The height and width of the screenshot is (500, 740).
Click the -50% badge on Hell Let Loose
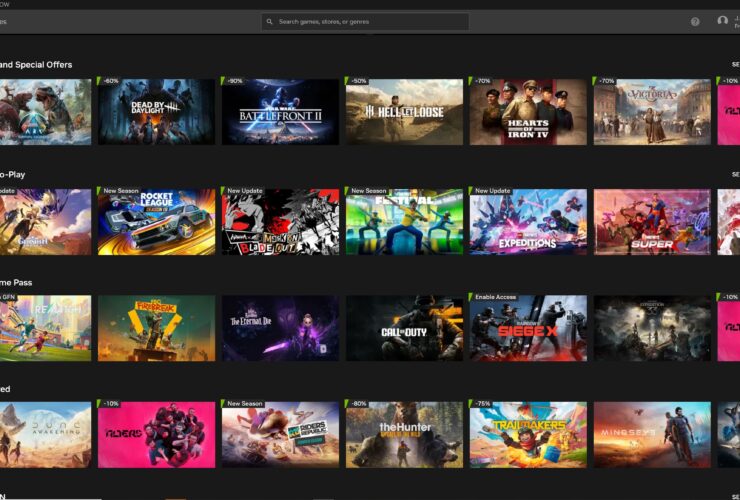[x=357, y=81]
